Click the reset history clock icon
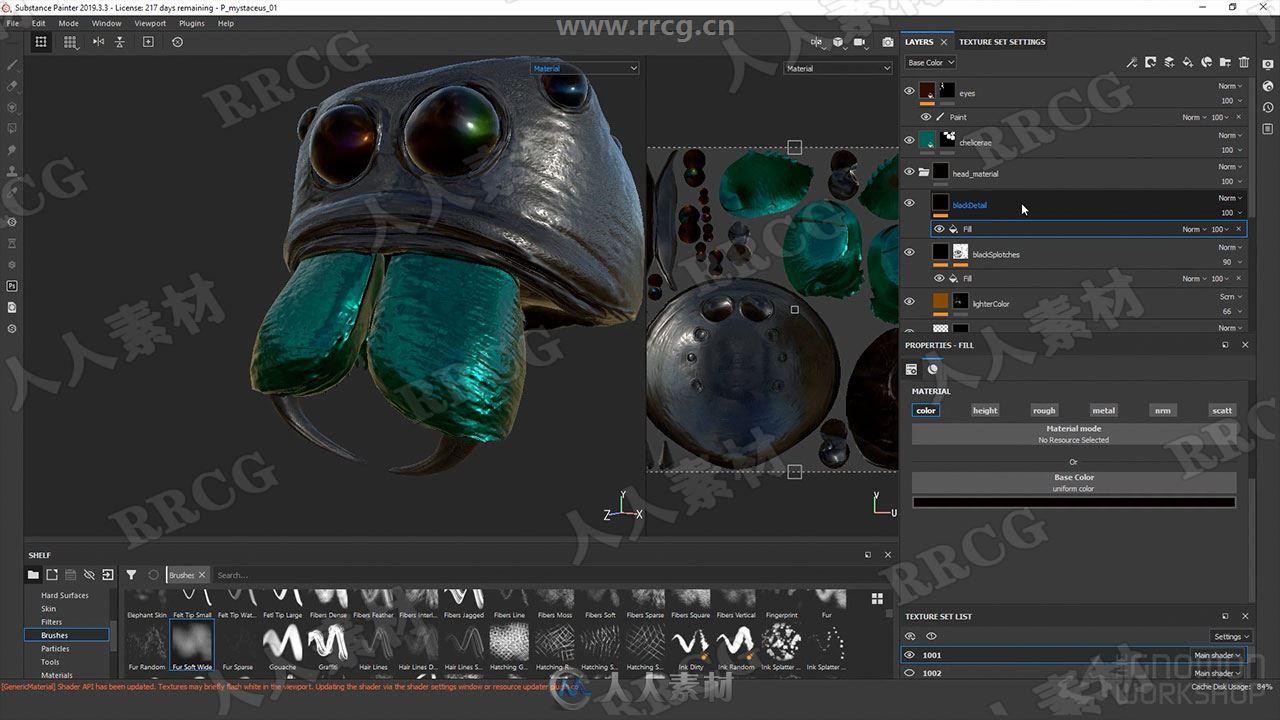This screenshot has width=1280, height=720. [177, 42]
